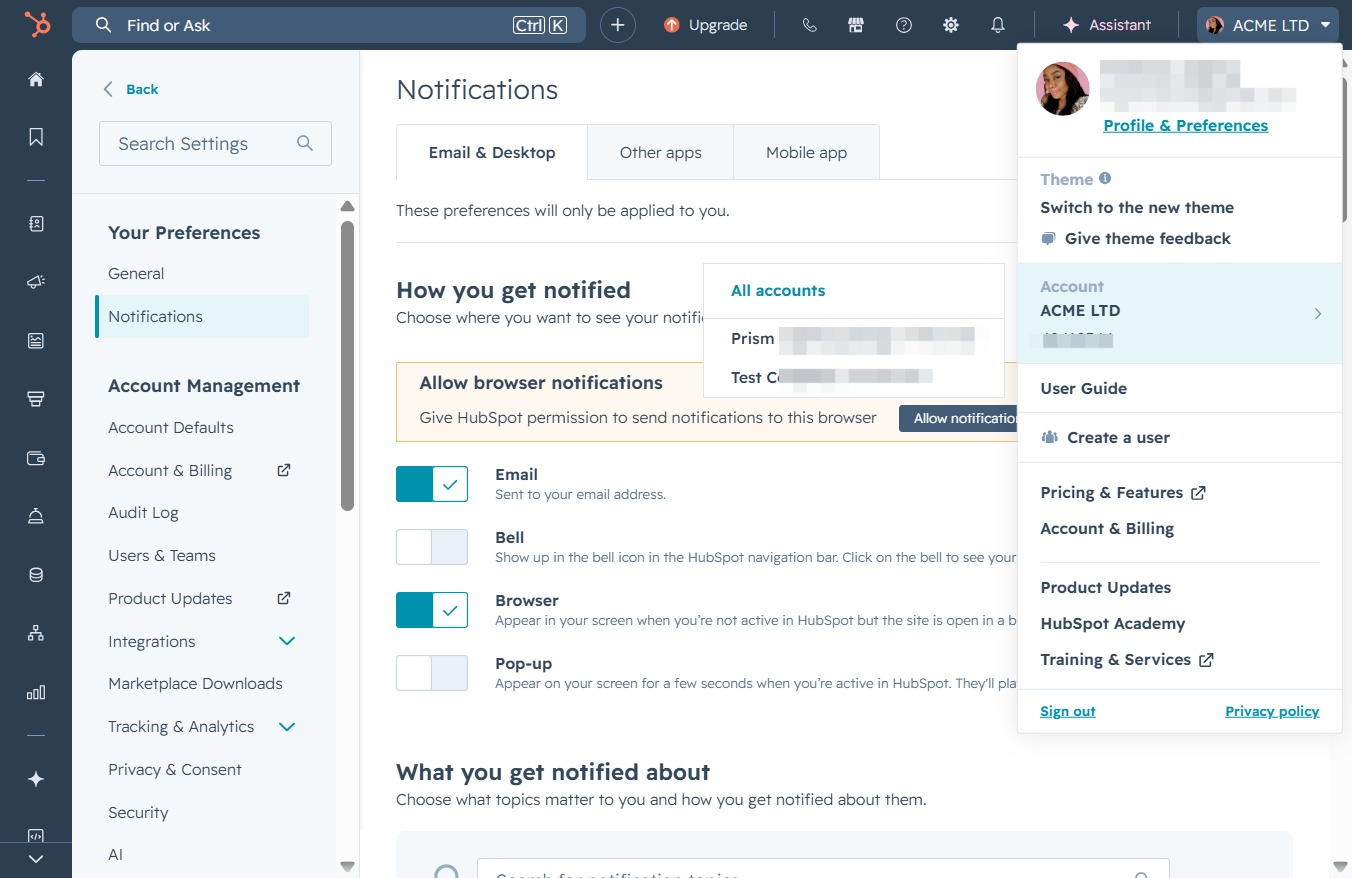Screen dimensions: 1352x878
Task: Open the Settings gear icon
Action: [951, 25]
